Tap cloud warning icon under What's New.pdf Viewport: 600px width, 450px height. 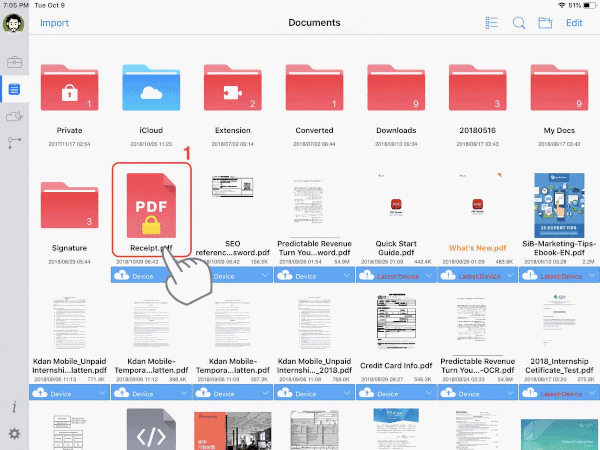[448, 275]
